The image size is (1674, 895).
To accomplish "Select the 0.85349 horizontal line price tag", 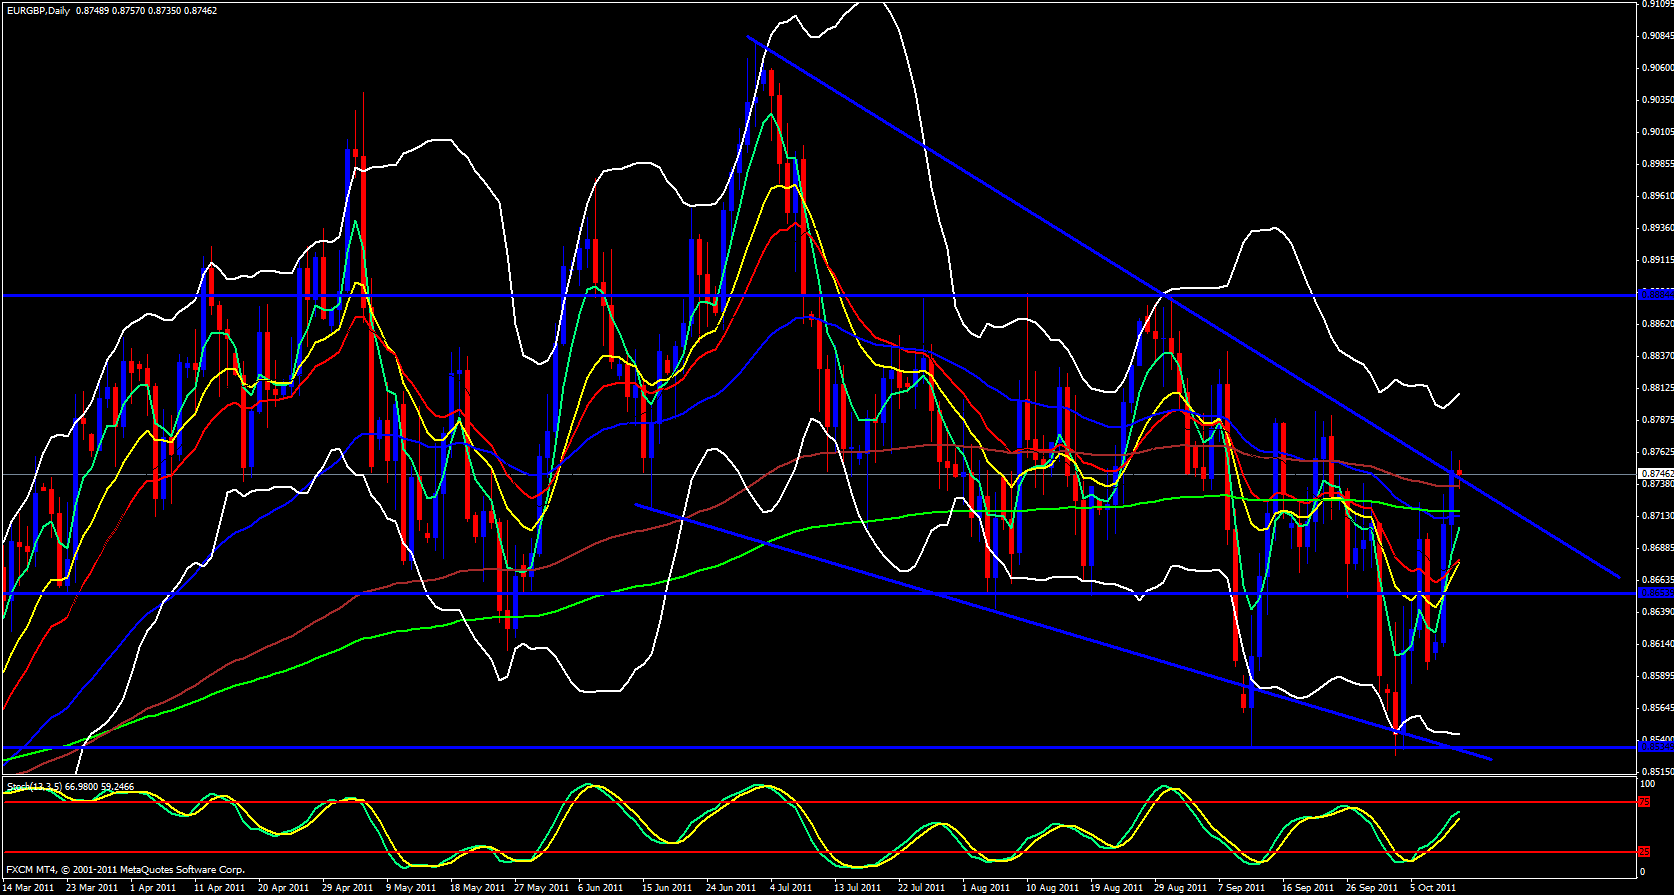I will click(x=1657, y=747).
